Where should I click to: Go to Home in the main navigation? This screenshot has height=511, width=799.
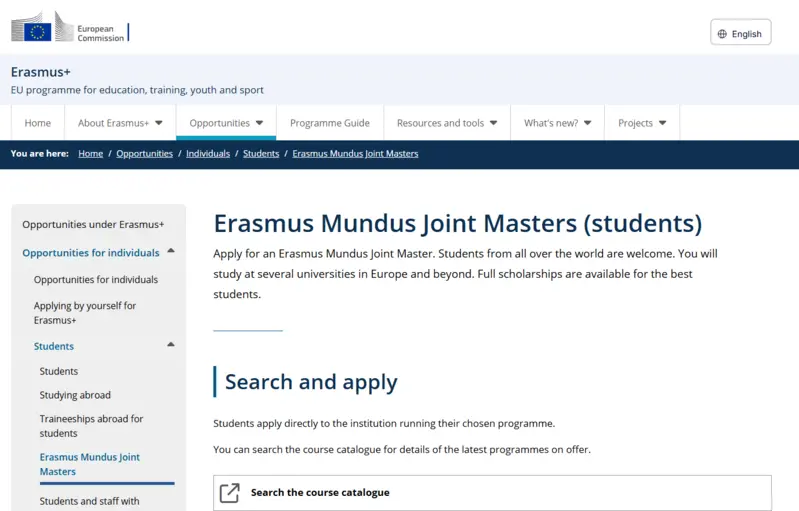coord(38,123)
